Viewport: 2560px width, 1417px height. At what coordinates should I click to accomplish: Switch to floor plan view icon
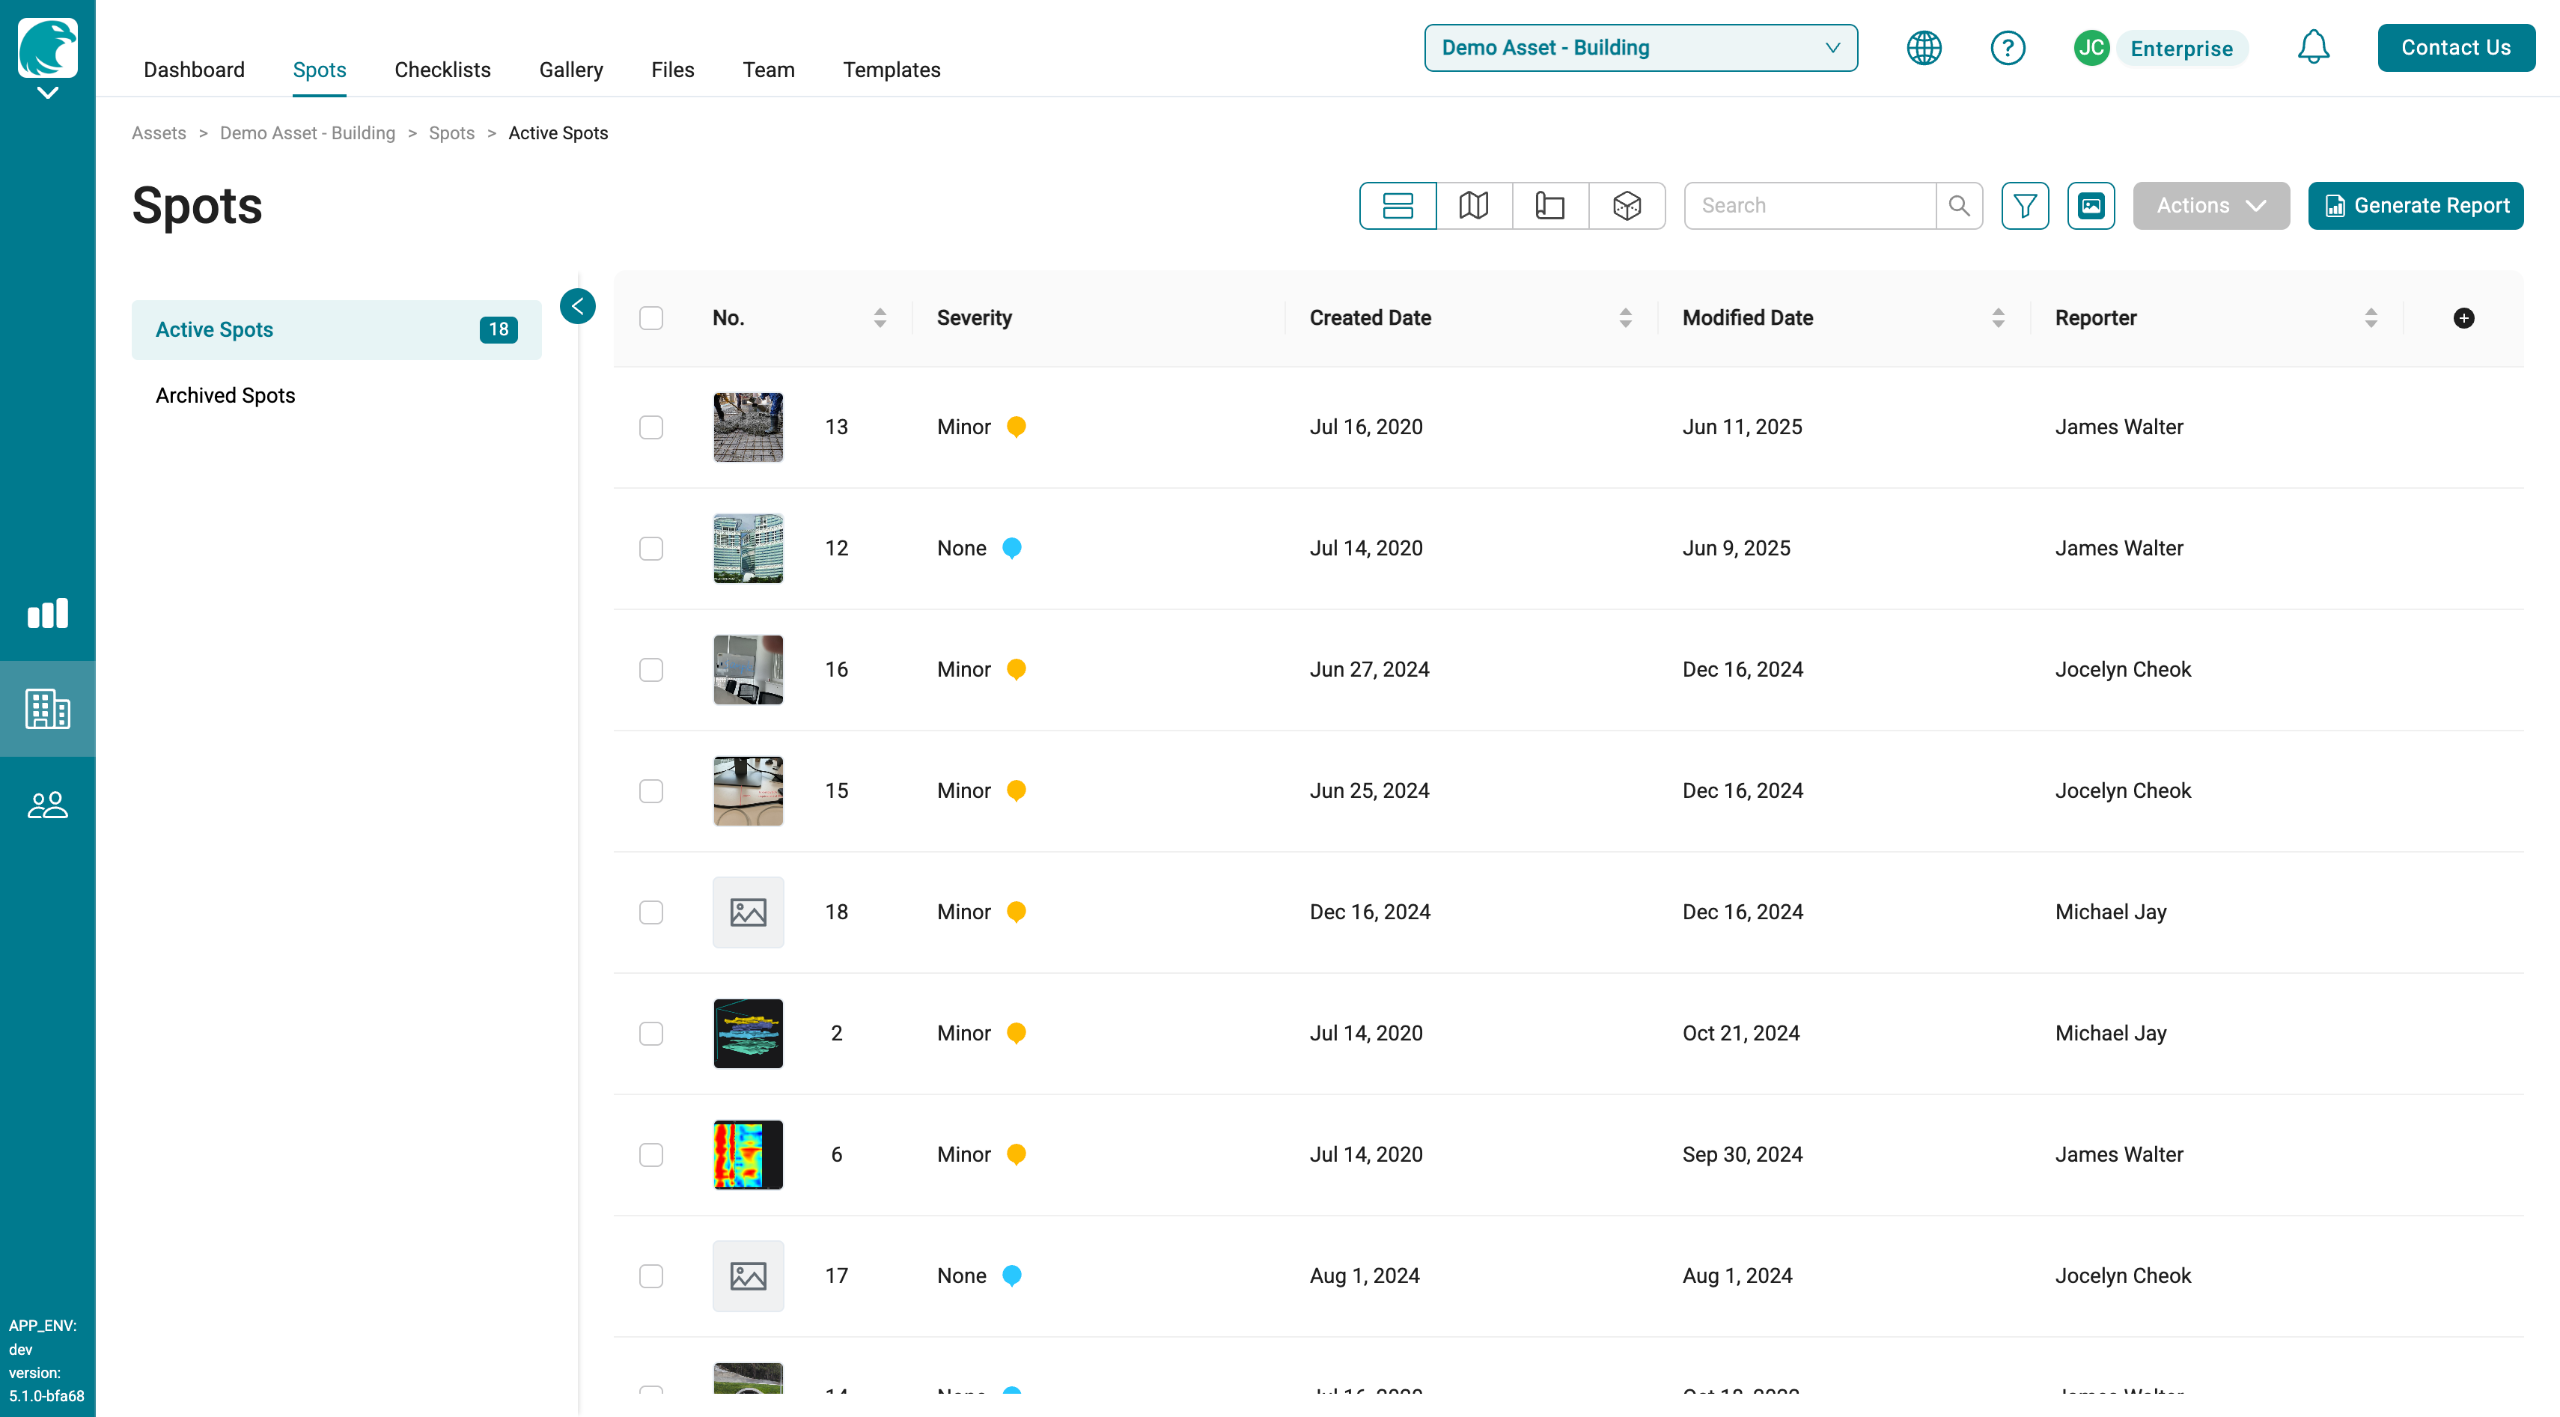(1550, 206)
